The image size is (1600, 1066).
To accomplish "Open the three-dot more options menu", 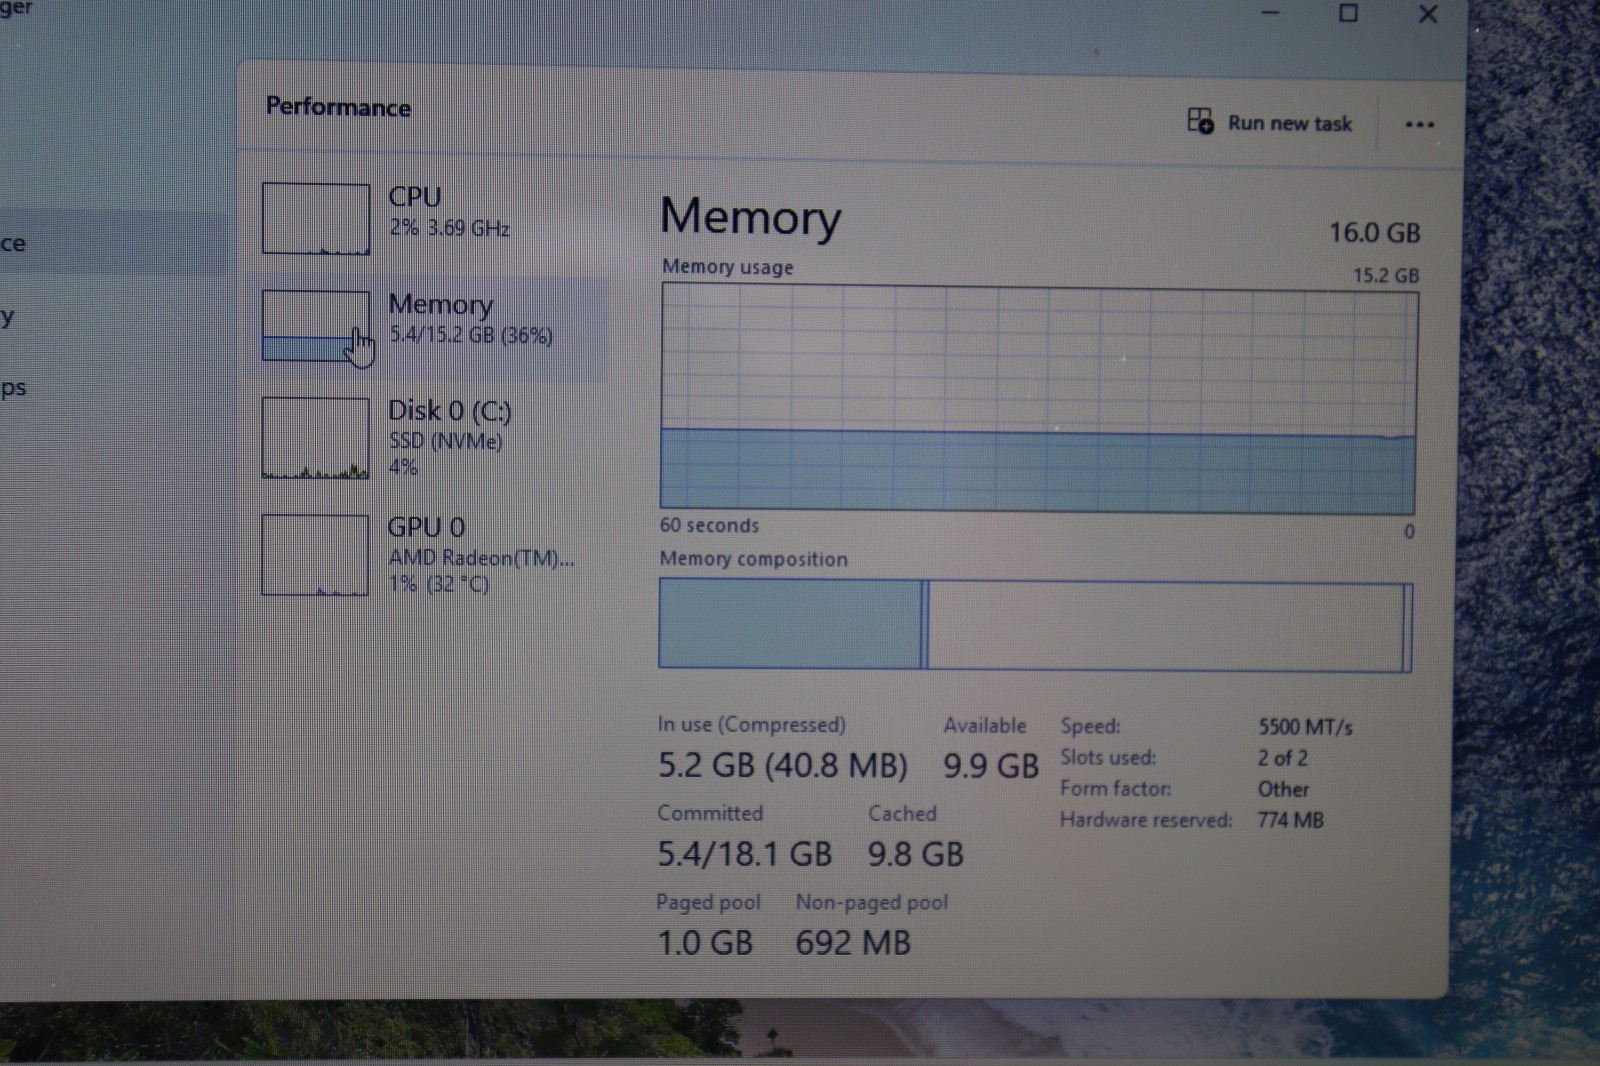I will (x=1419, y=125).
